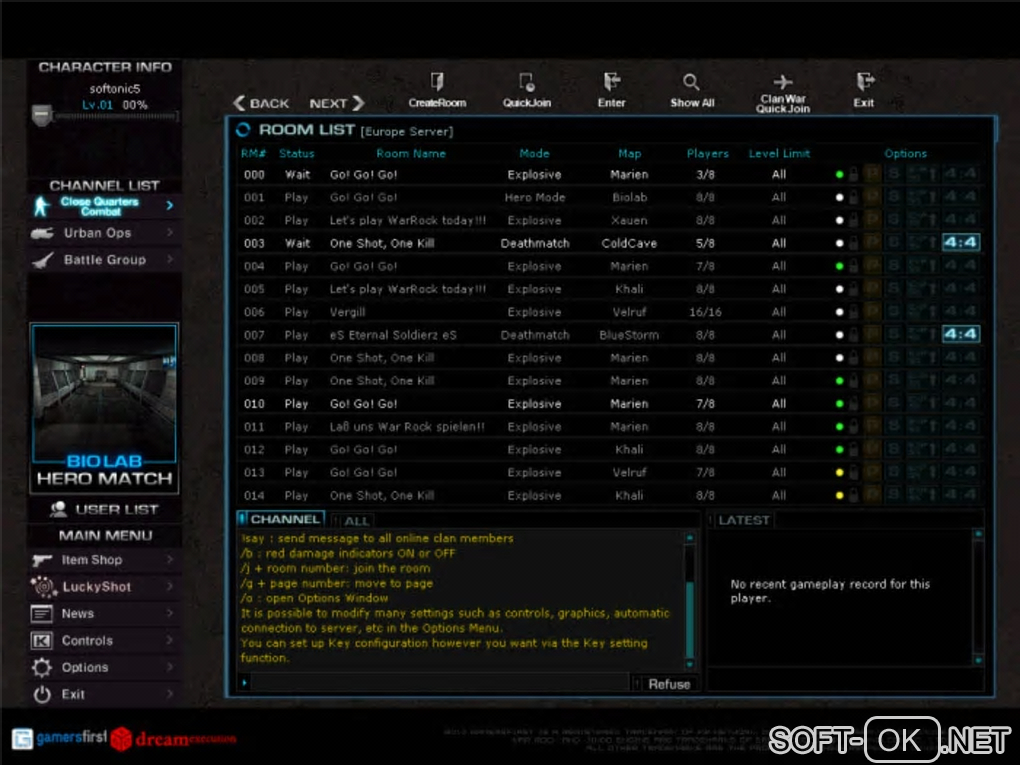Select room 007 eS Eternal Soldierz eS

(x=610, y=334)
